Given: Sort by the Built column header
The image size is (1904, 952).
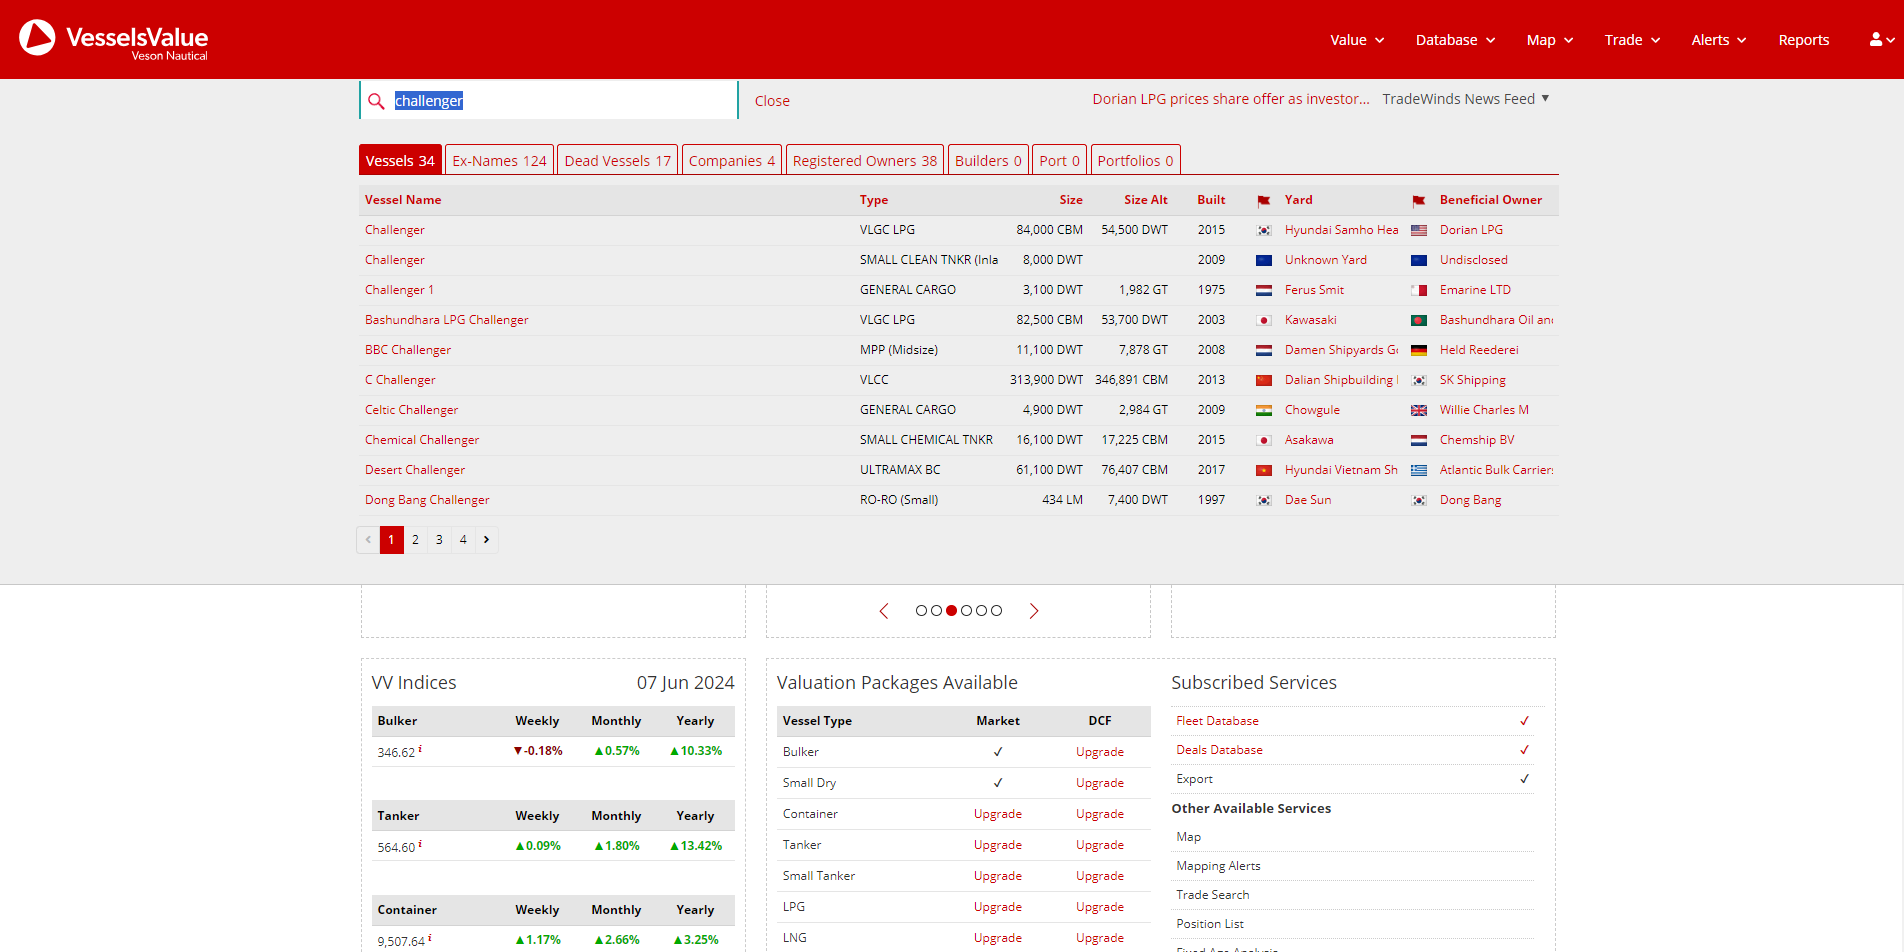Looking at the screenshot, I should (1211, 200).
